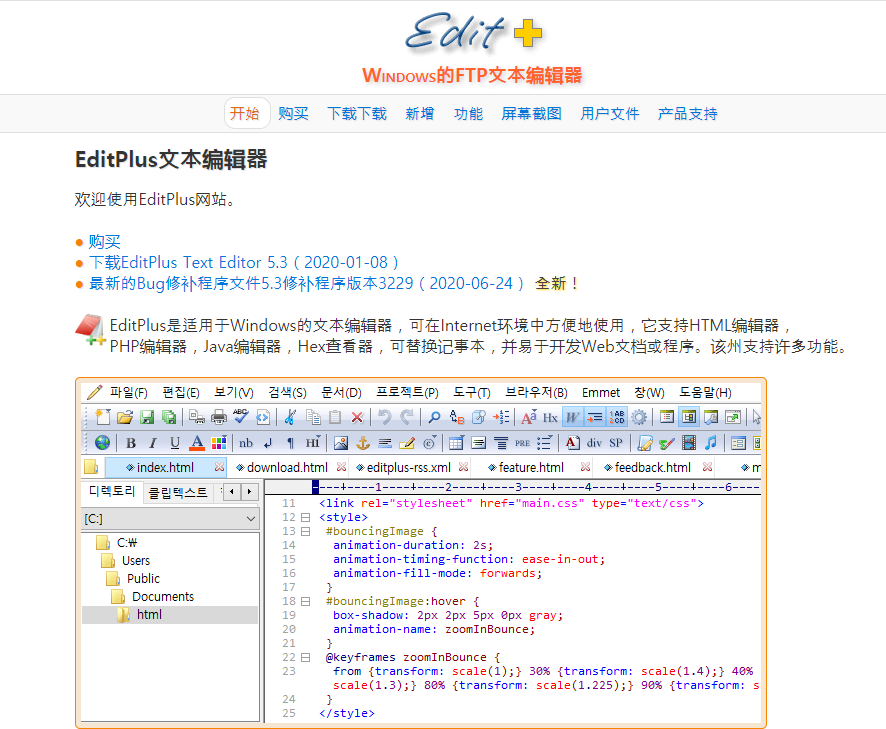Open the color palette grid dropdown
This screenshot has height=729, width=886.
click(x=219, y=442)
